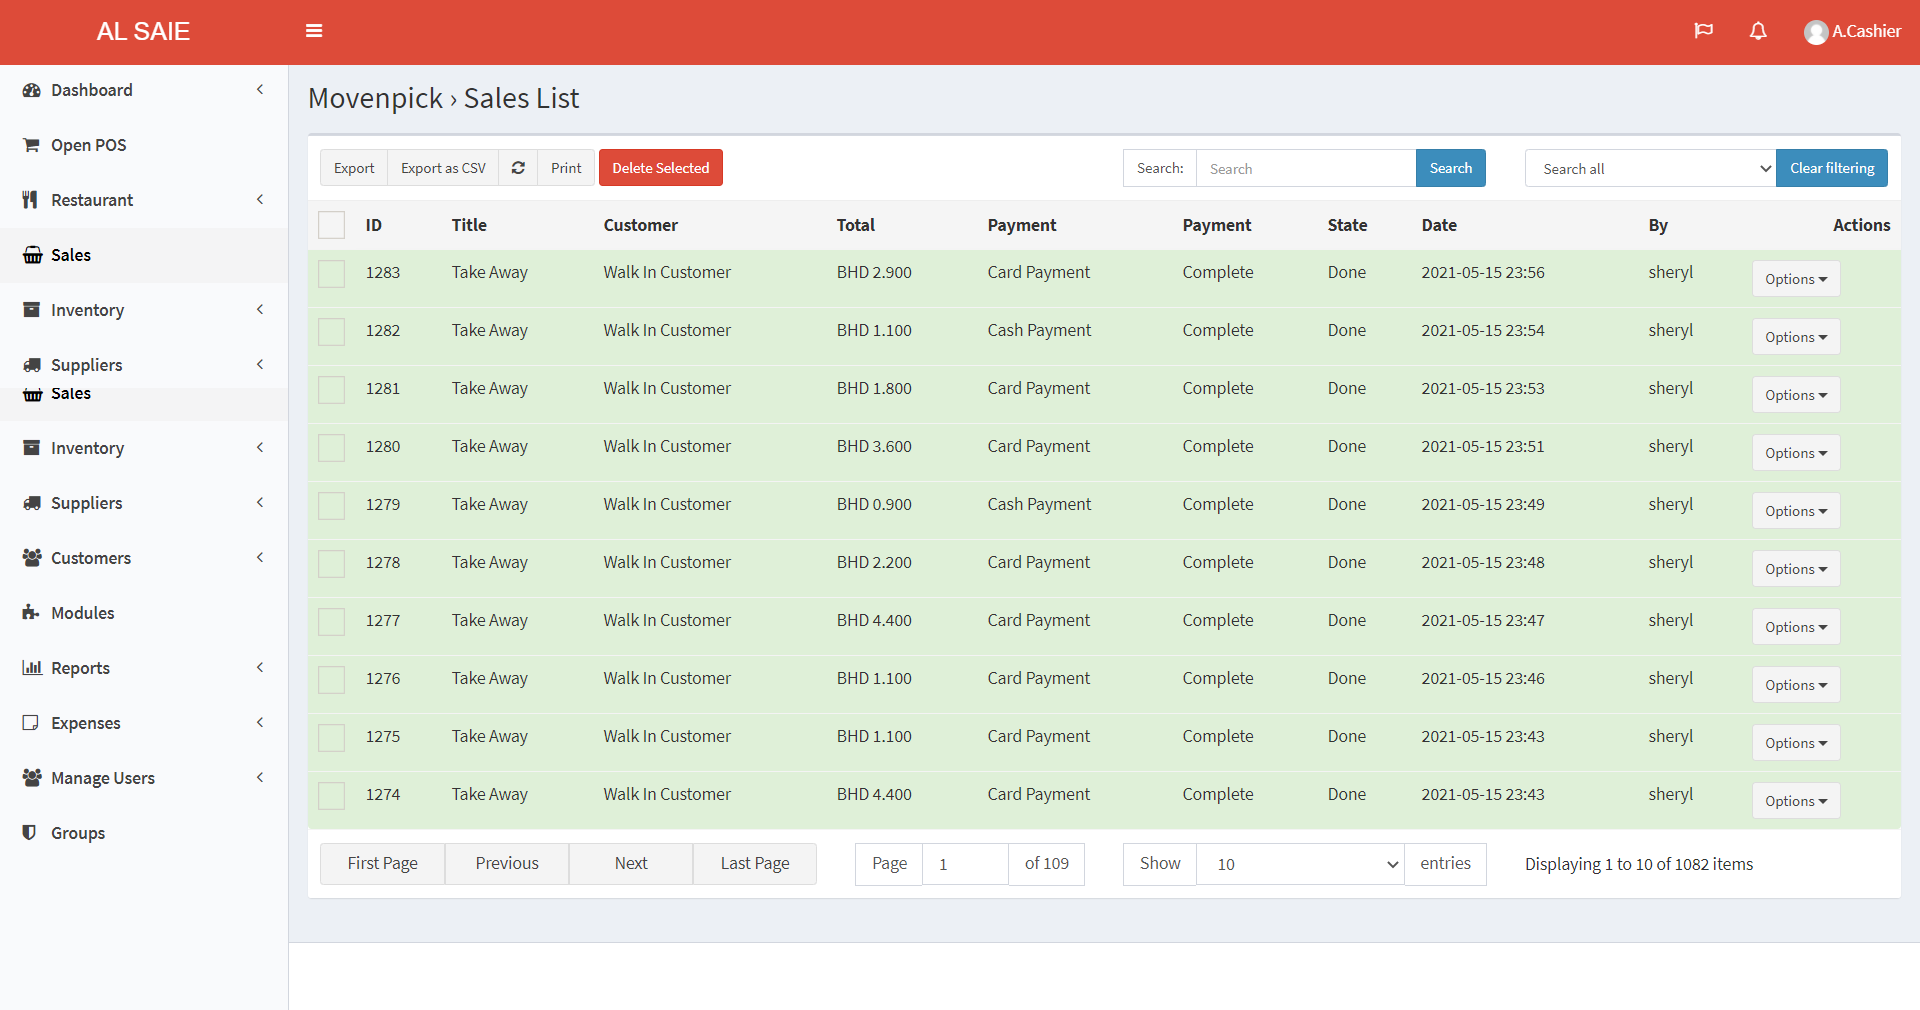Screen dimensions: 1920x1010
Task: Check the box for sale 1283
Action: point(331,273)
